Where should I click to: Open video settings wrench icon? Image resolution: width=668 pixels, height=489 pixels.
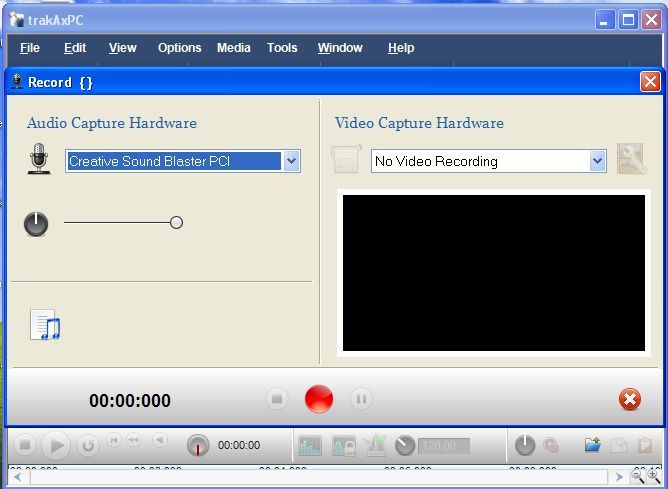click(631, 160)
